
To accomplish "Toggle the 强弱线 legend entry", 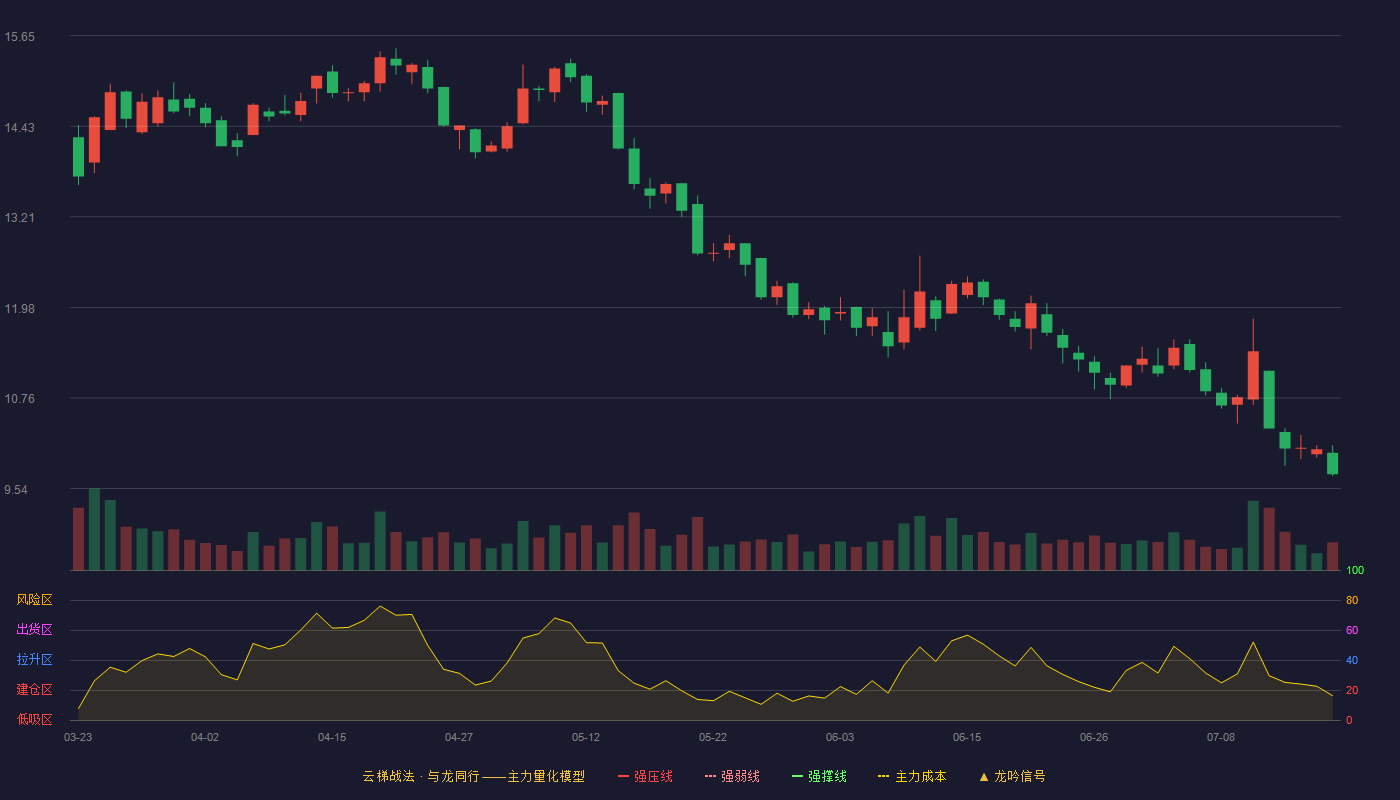I will coord(732,776).
